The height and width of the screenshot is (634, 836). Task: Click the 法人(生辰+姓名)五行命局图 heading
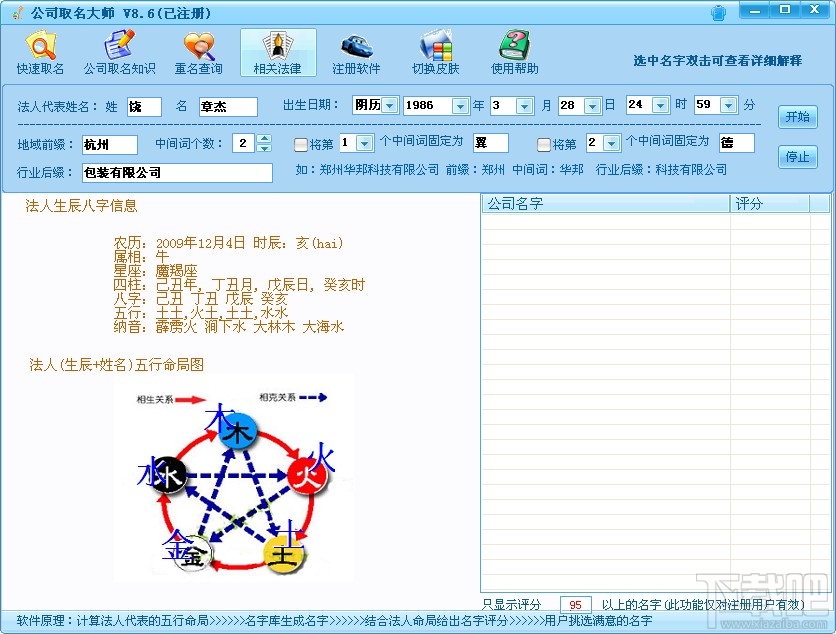116,365
